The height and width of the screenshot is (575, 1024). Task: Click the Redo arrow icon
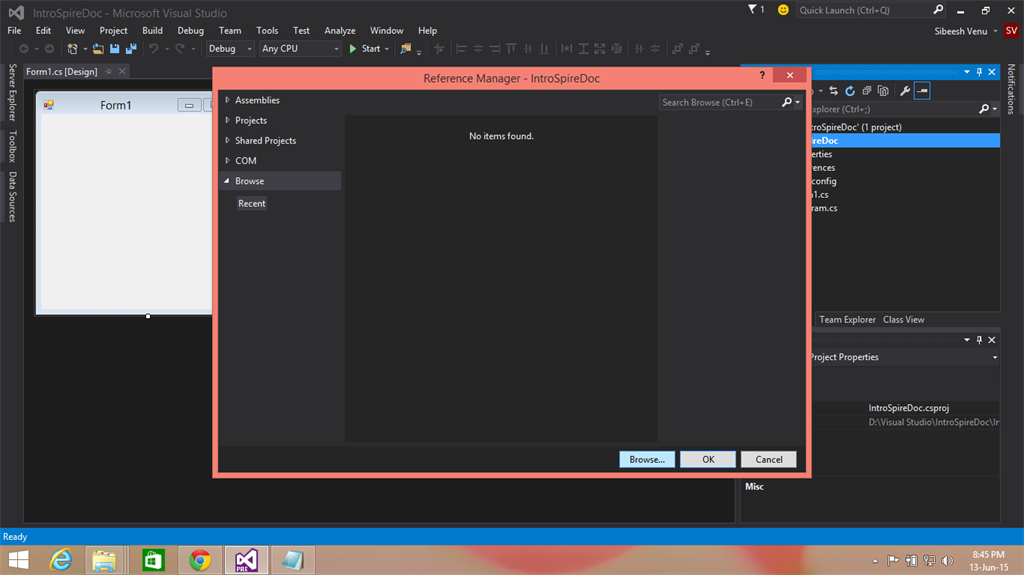[x=180, y=48]
